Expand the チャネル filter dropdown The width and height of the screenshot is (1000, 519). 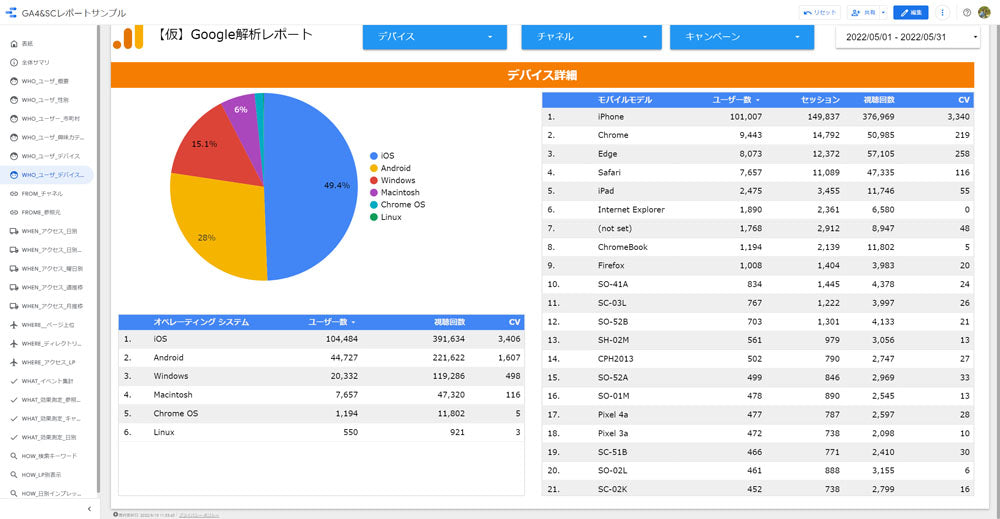pos(591,37)
